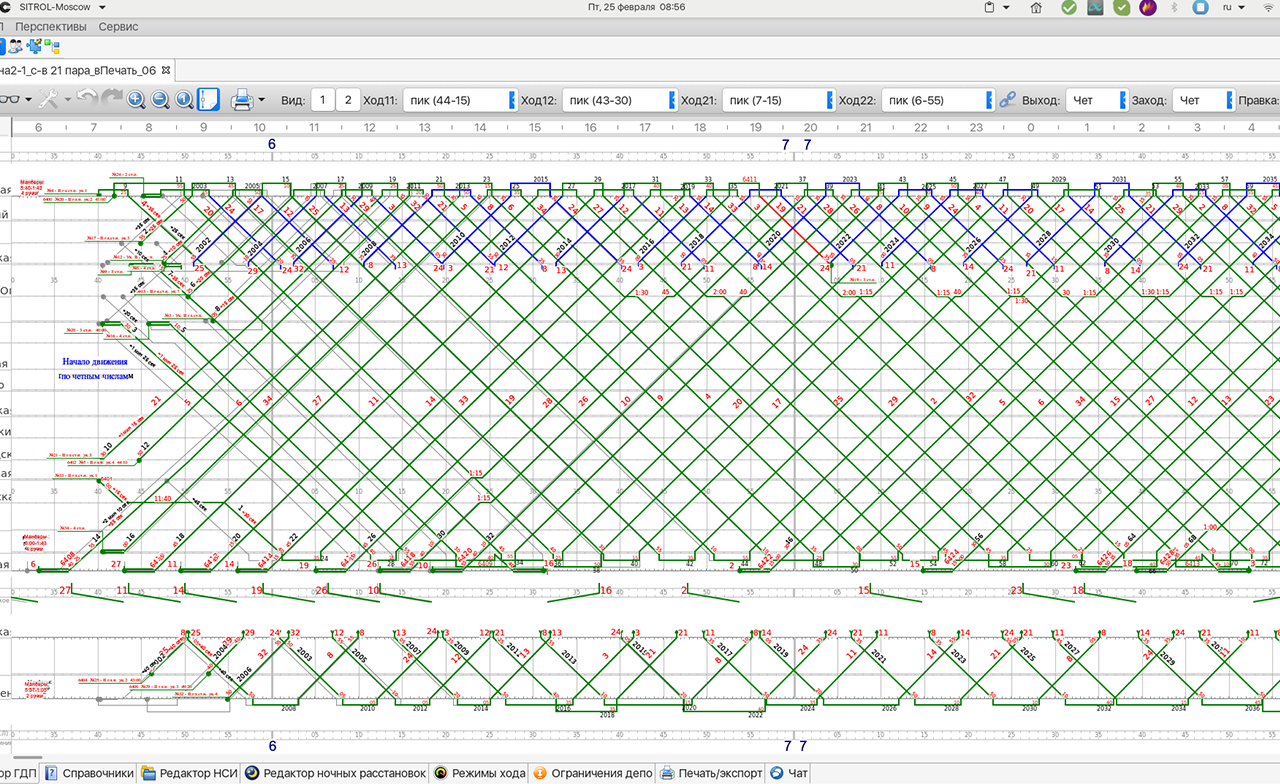Click the redo arrow

coord(111,99)
